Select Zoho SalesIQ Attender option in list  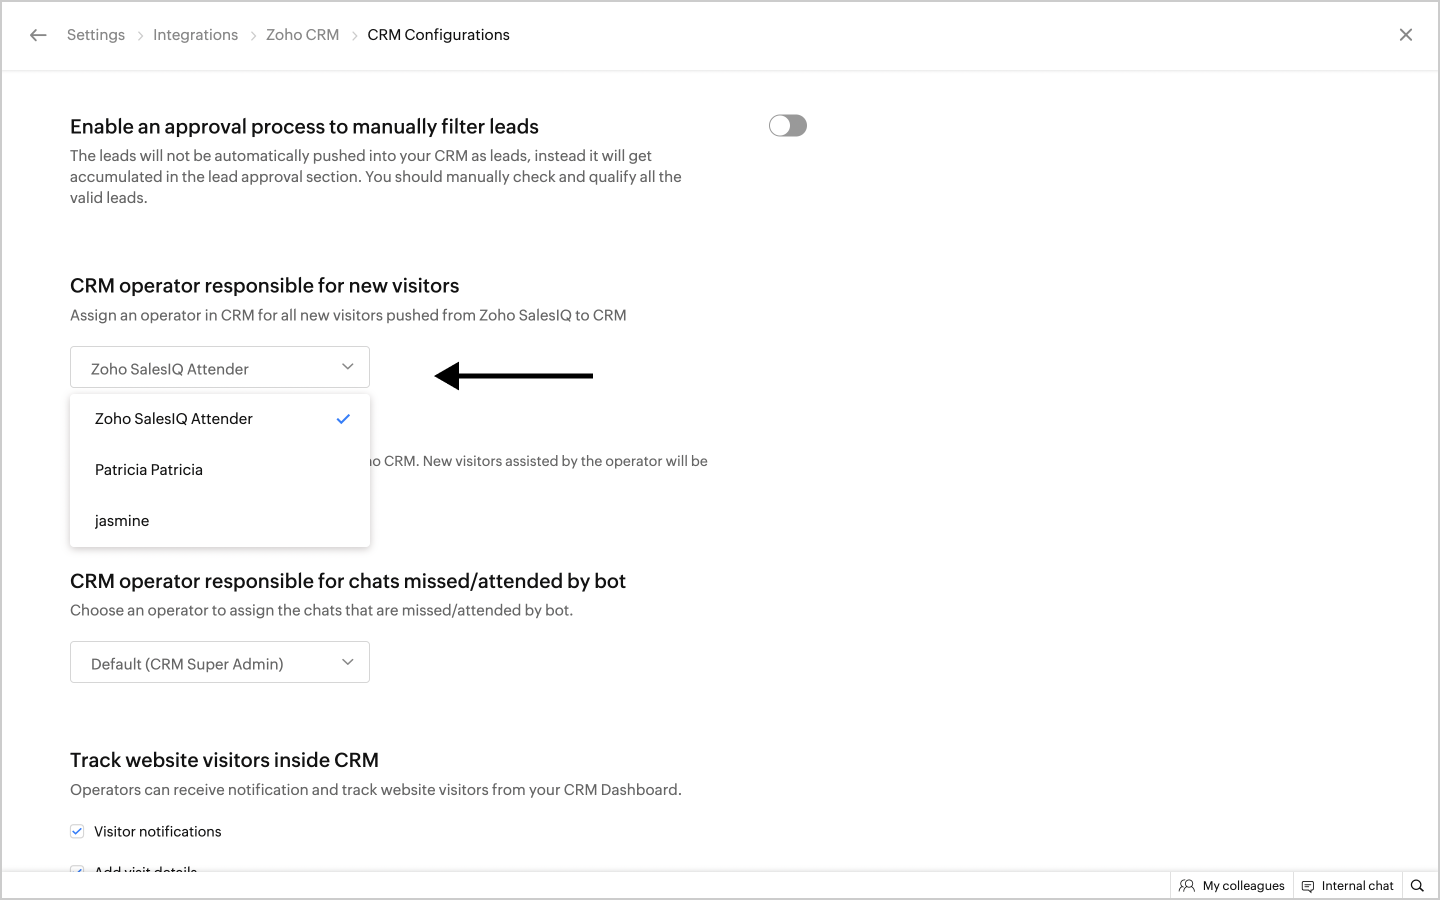pos(220,419)
